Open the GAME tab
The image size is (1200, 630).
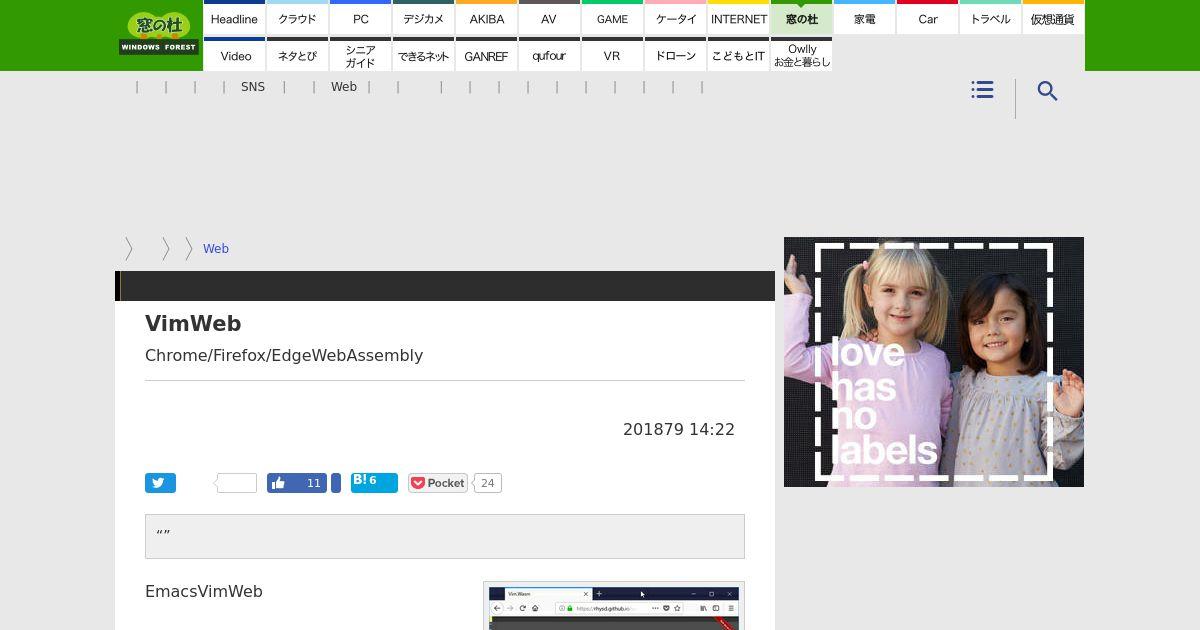pos(612,18)
